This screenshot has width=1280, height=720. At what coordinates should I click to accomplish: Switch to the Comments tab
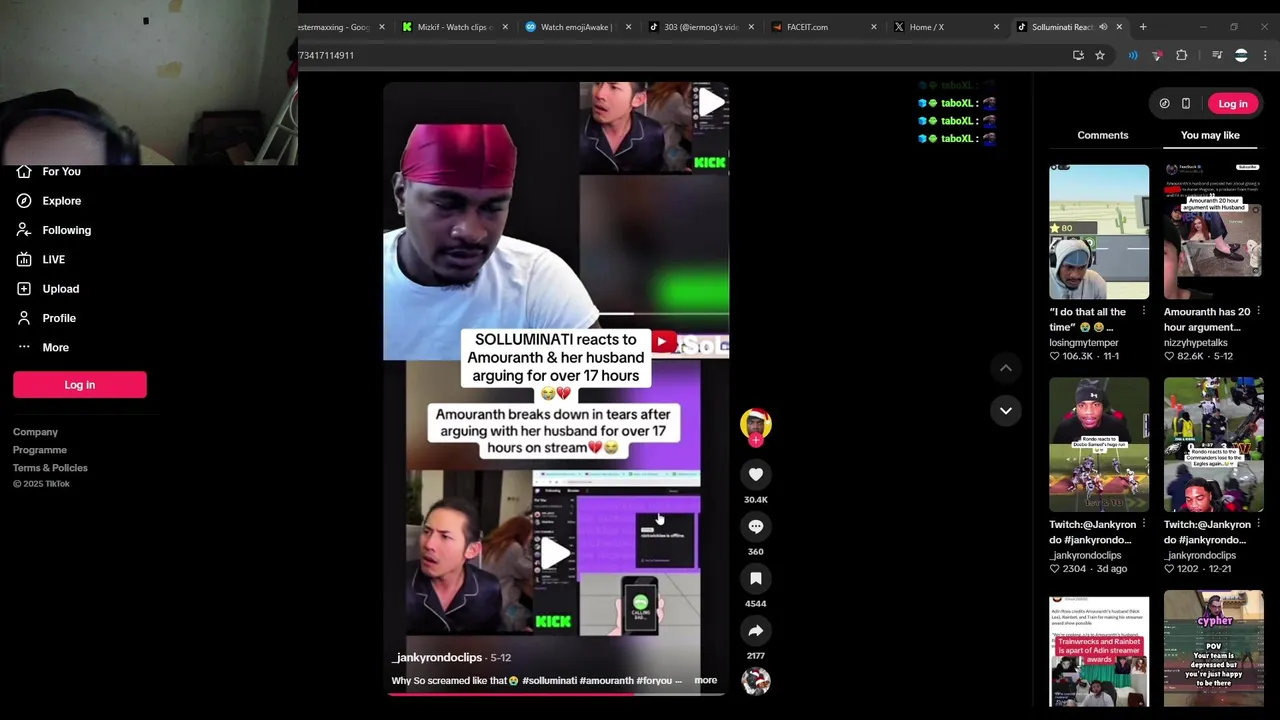pyautogui.click(x=1102, y=135)
